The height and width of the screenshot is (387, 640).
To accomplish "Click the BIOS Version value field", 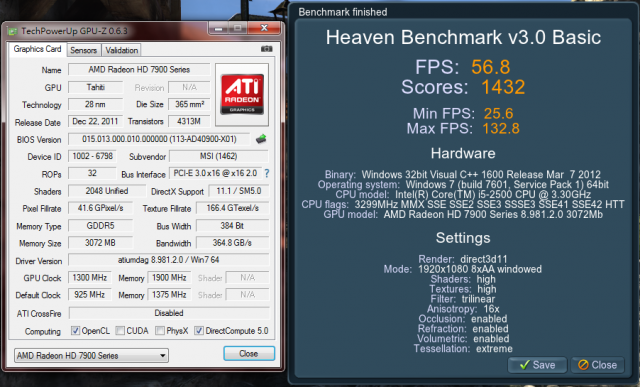I will (x=159, y=139).
